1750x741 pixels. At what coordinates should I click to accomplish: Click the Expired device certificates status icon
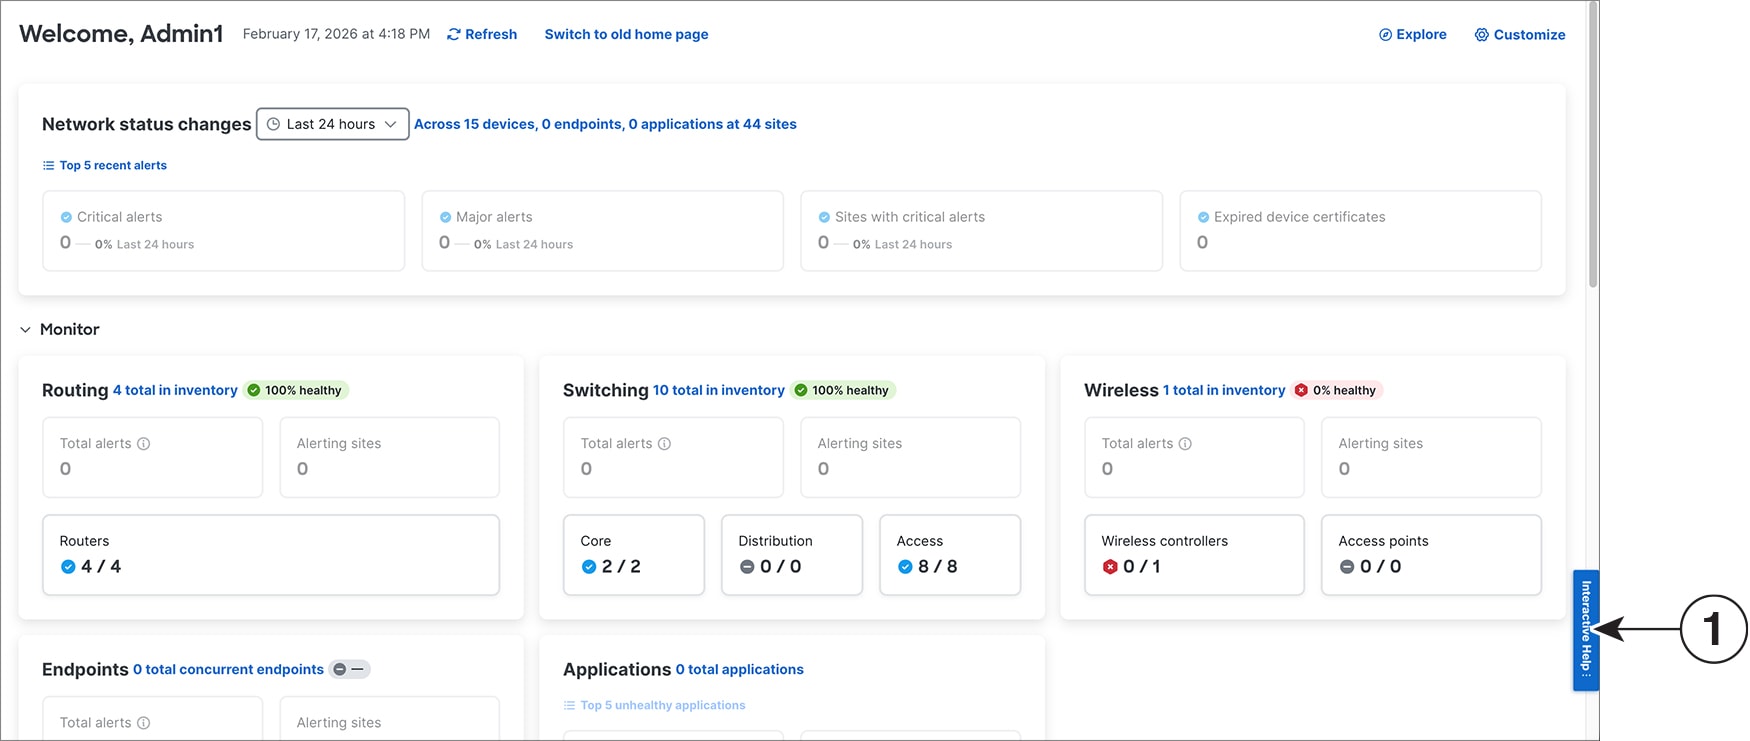(x=1203, y=217)
